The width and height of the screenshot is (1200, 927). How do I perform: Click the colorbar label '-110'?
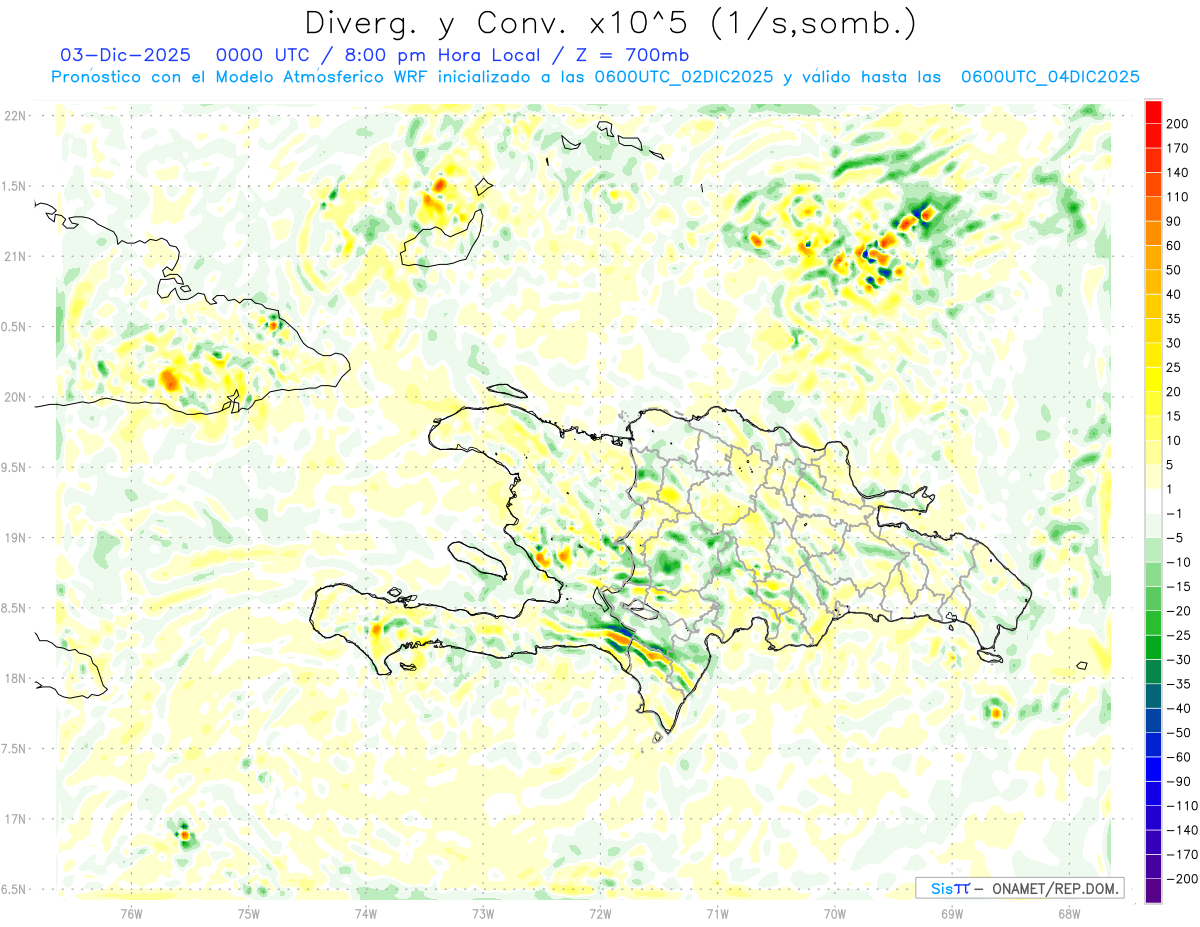[x=1181, y=806]
